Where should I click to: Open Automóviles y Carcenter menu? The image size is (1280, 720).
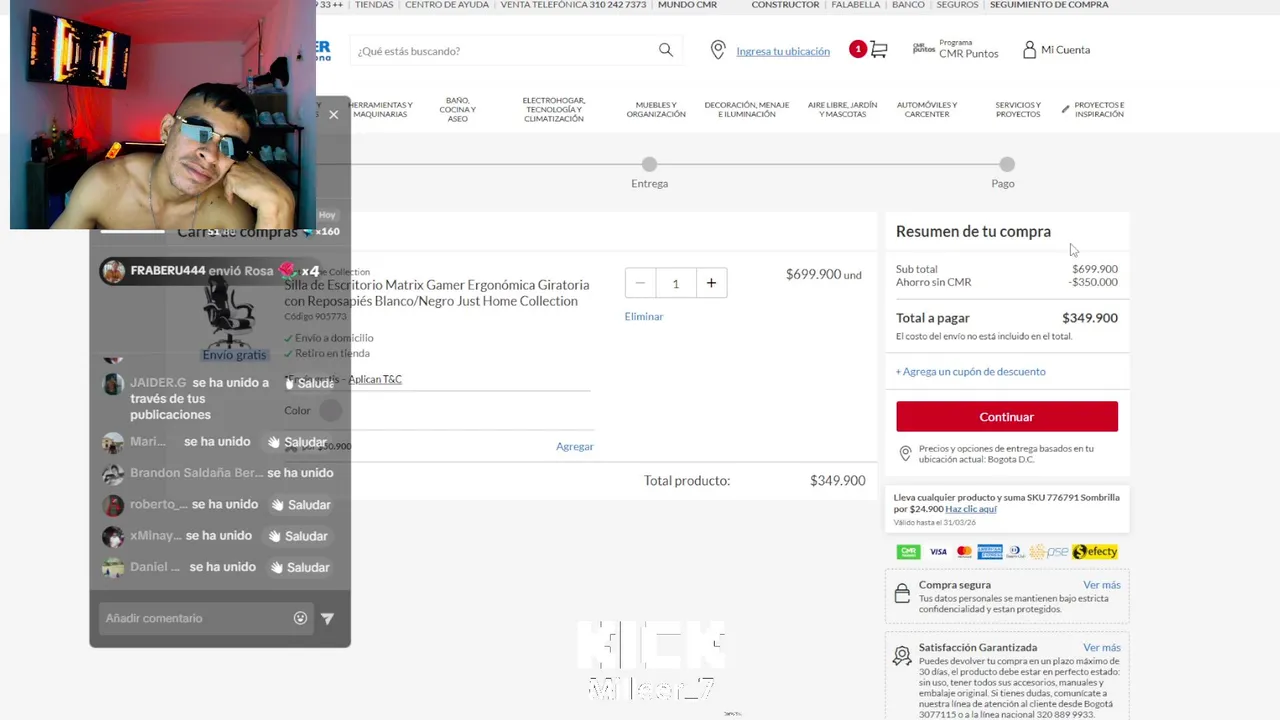tap(927, 109)
